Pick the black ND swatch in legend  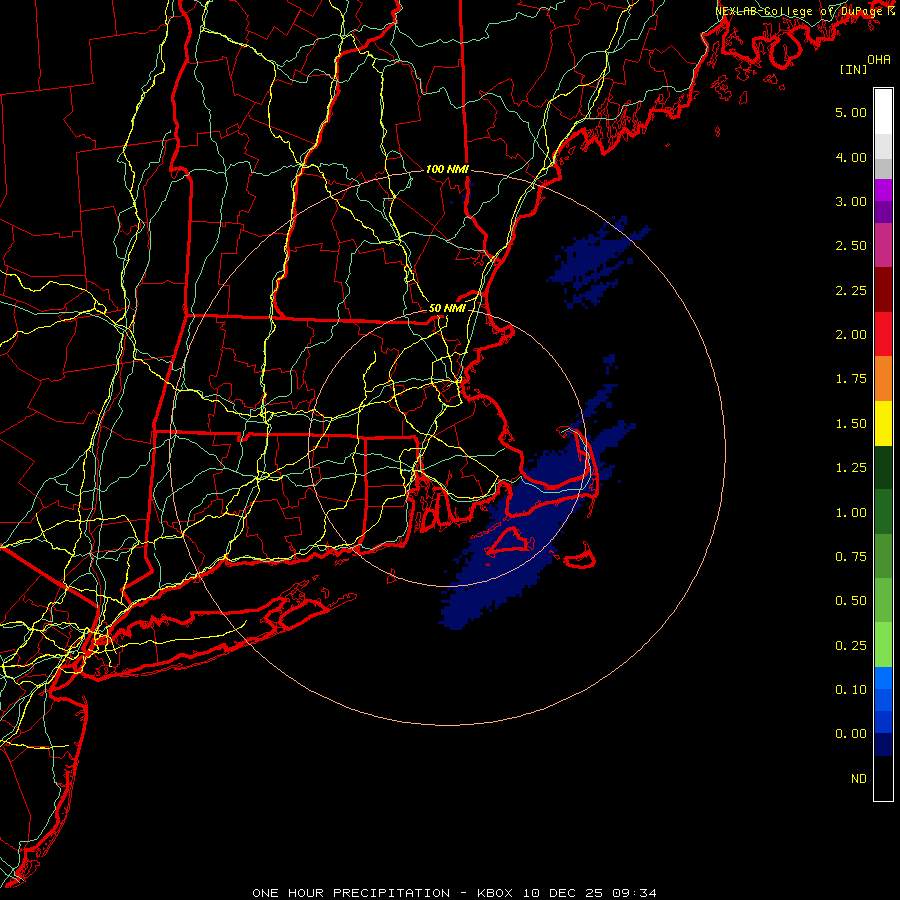click(883, 778)
